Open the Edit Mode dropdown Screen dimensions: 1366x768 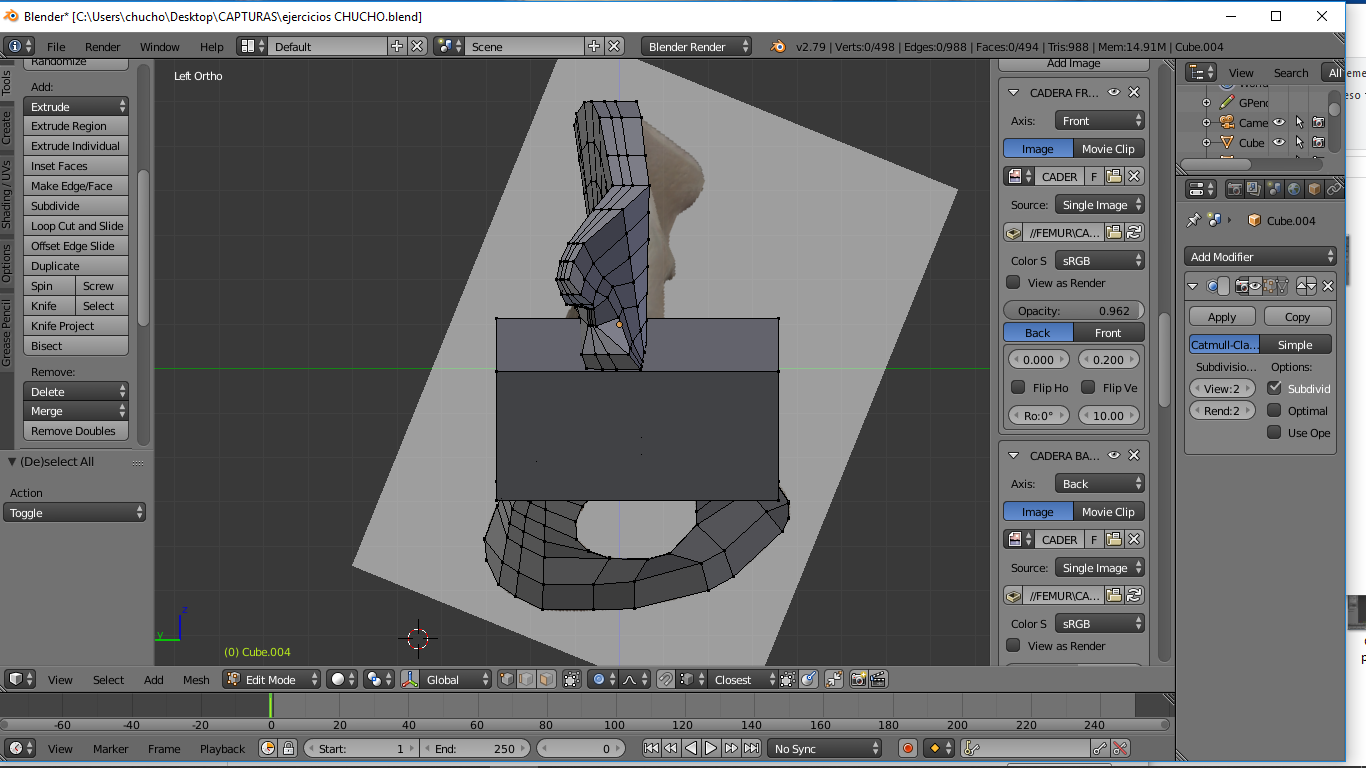point(271,679)
